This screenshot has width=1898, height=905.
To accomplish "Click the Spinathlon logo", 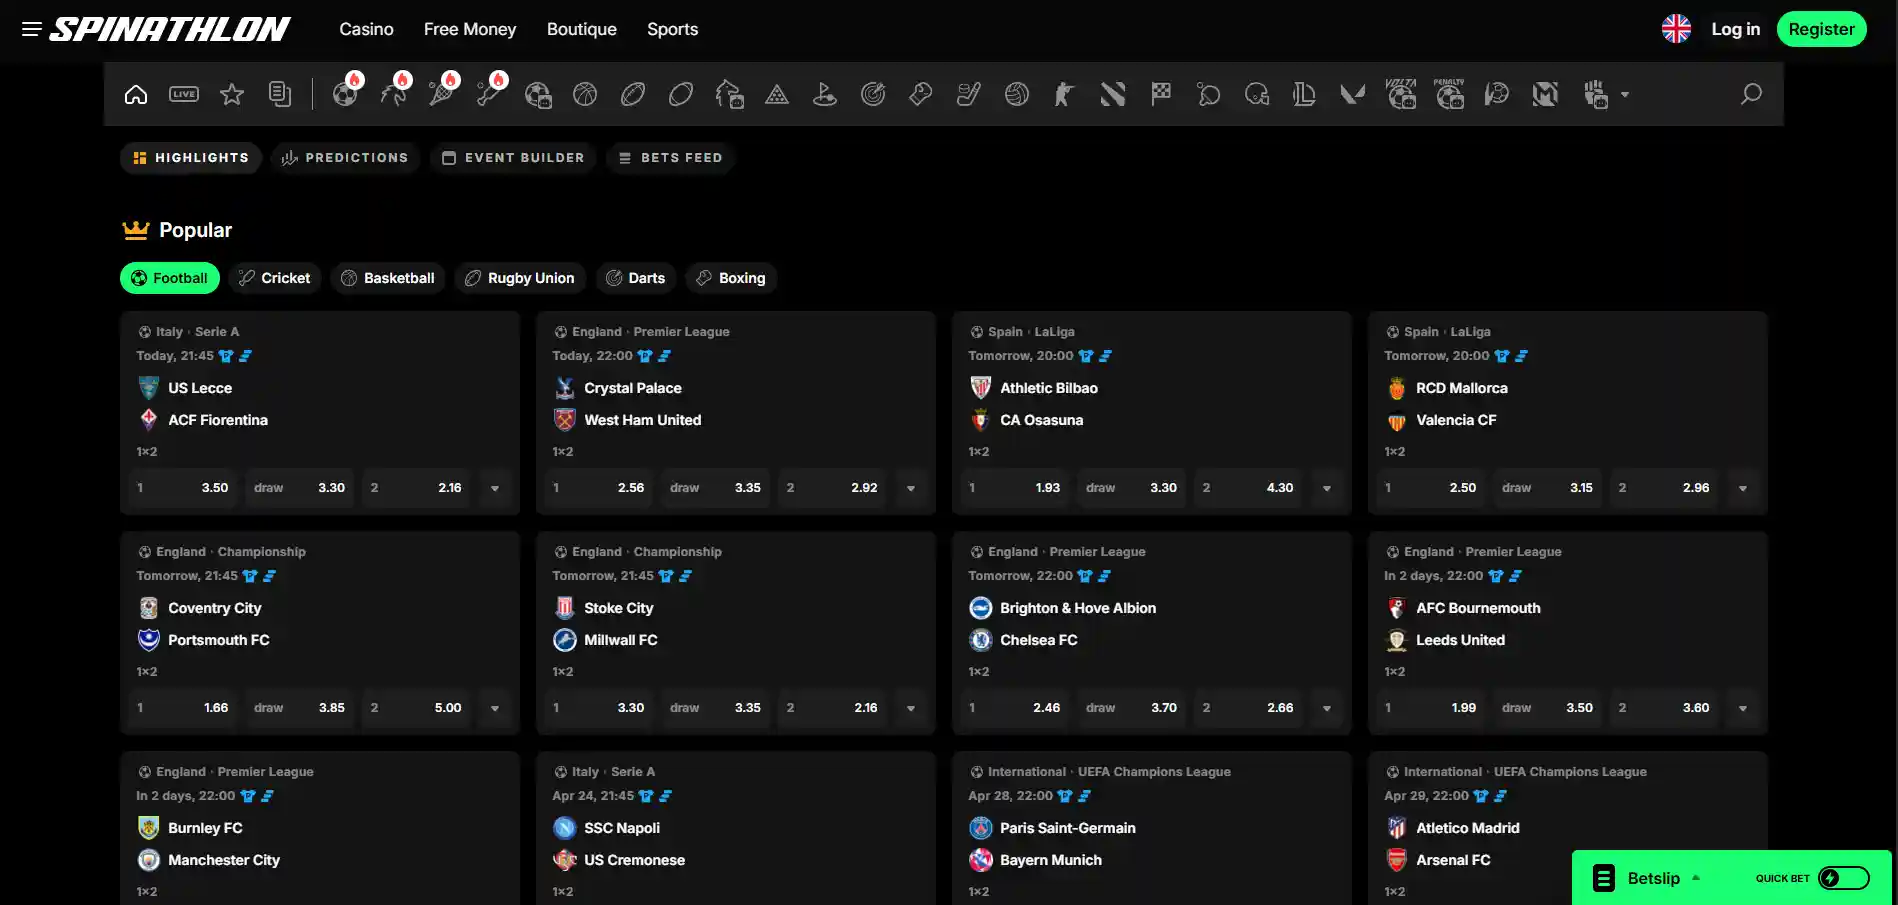I will coord(170,29).
